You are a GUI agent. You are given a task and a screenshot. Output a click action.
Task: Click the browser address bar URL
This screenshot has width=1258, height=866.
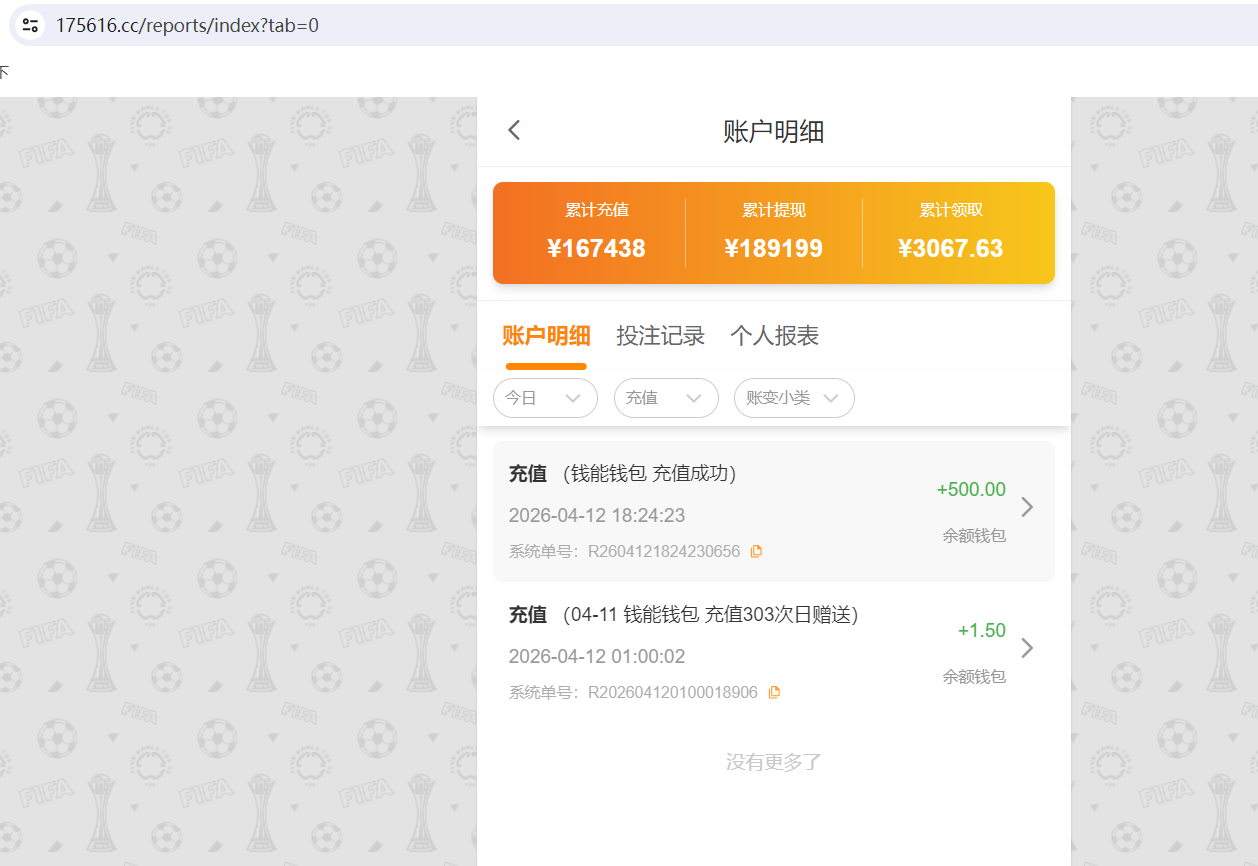point(190,25)
